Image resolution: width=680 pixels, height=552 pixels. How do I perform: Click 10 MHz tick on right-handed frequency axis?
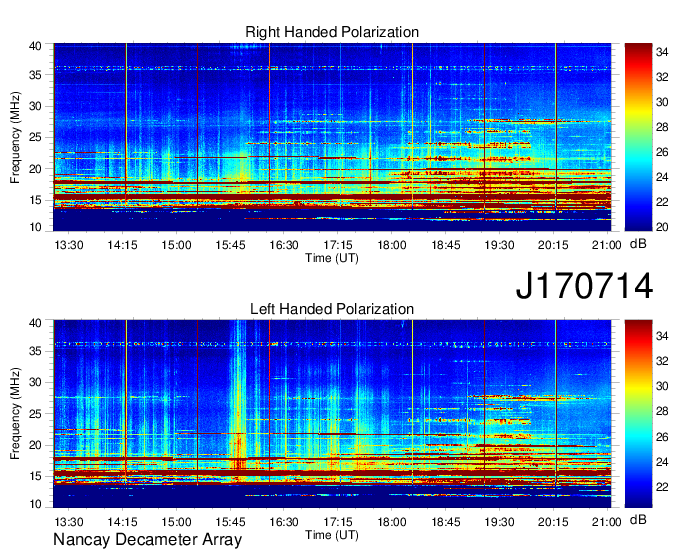(x=36, y=227)
